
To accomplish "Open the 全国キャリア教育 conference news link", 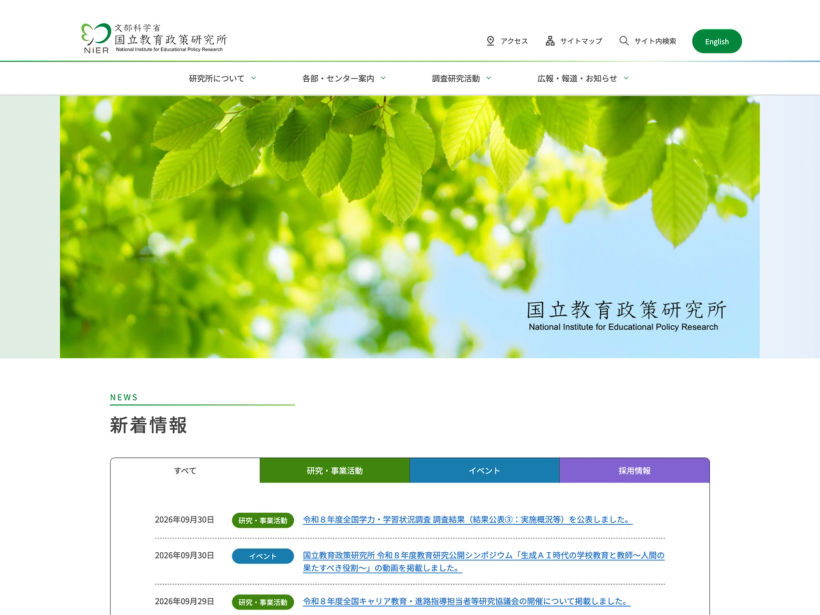I will pyautogui.click(x=466, y=601).
